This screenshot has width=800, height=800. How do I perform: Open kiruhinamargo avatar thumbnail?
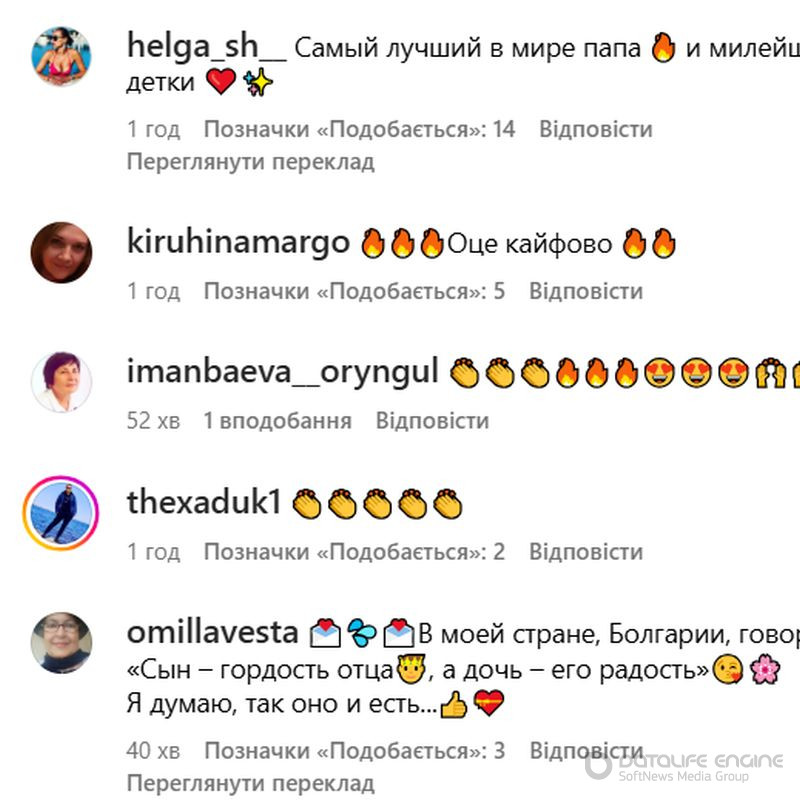coord(61,253)
